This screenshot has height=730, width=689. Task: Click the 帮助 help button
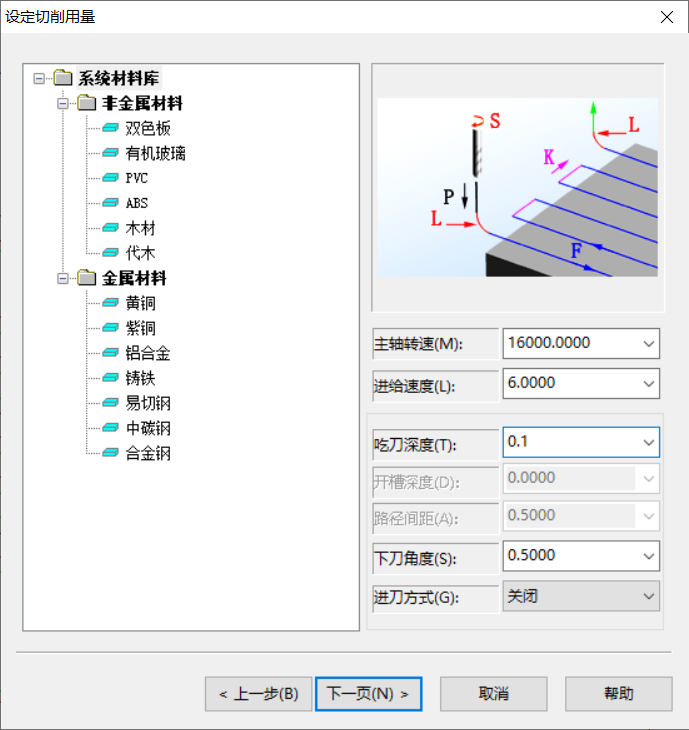pyautogui.click(x=619, y=694)
